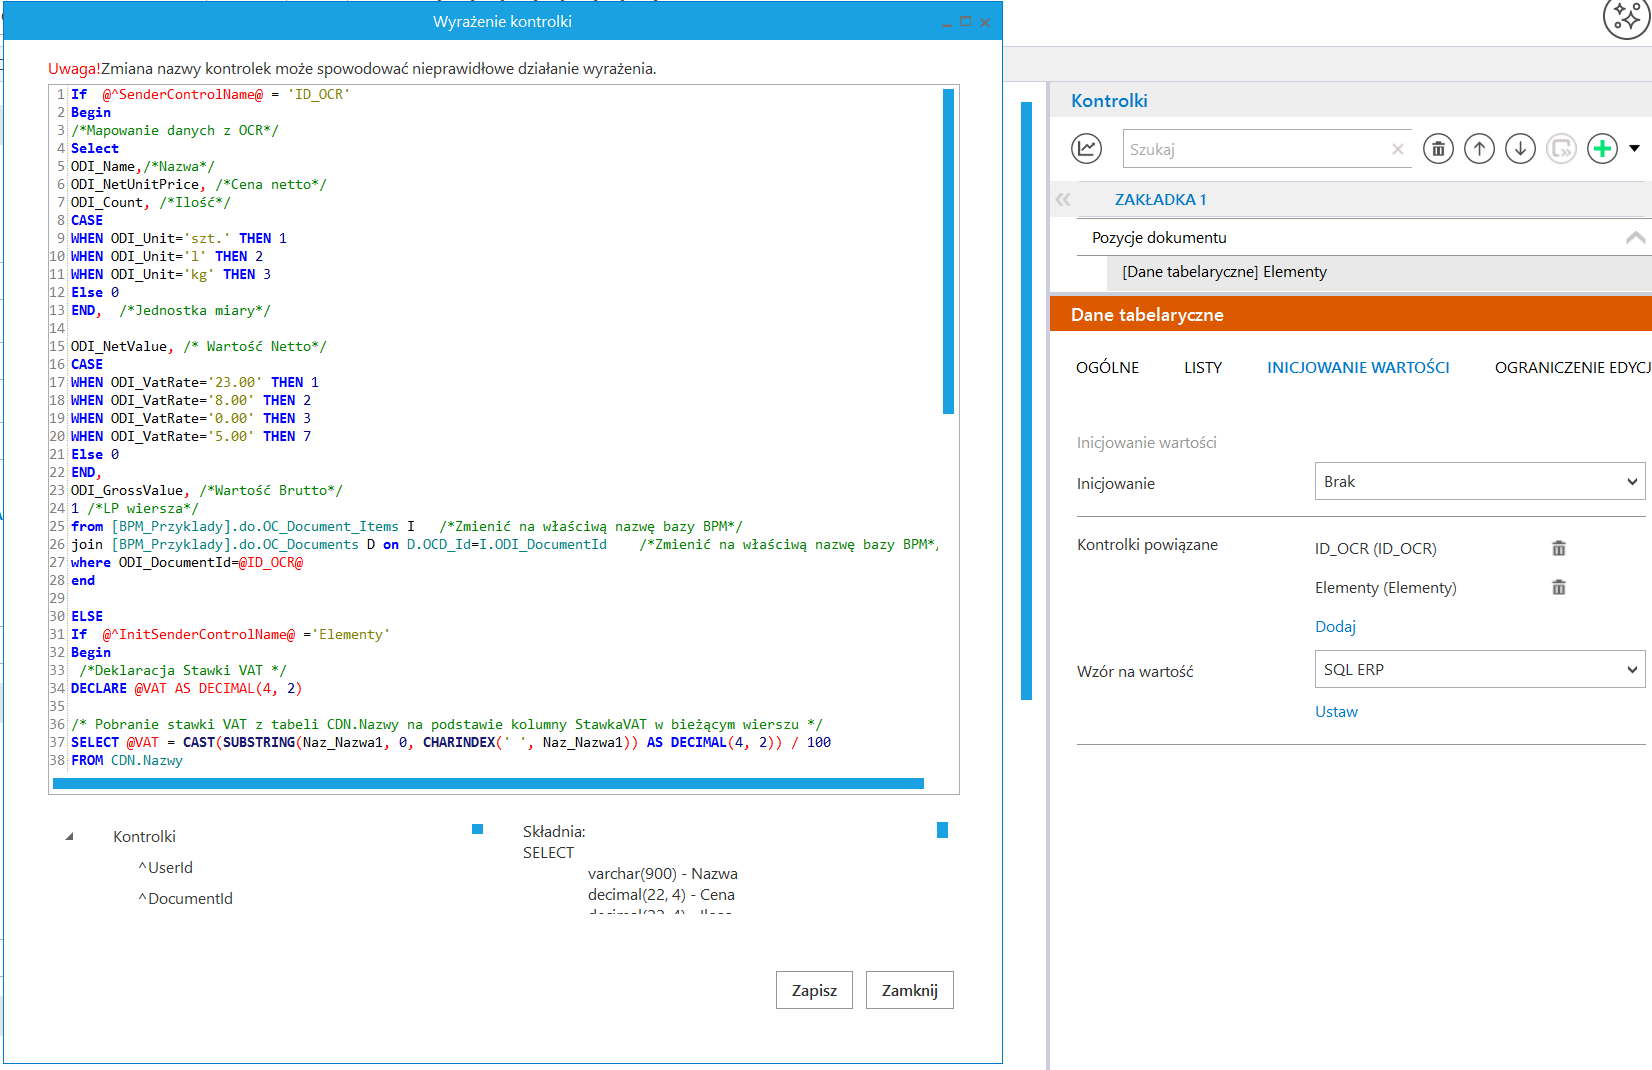
Task: Click the green plus add control icon
Action: coord(1602,149)
